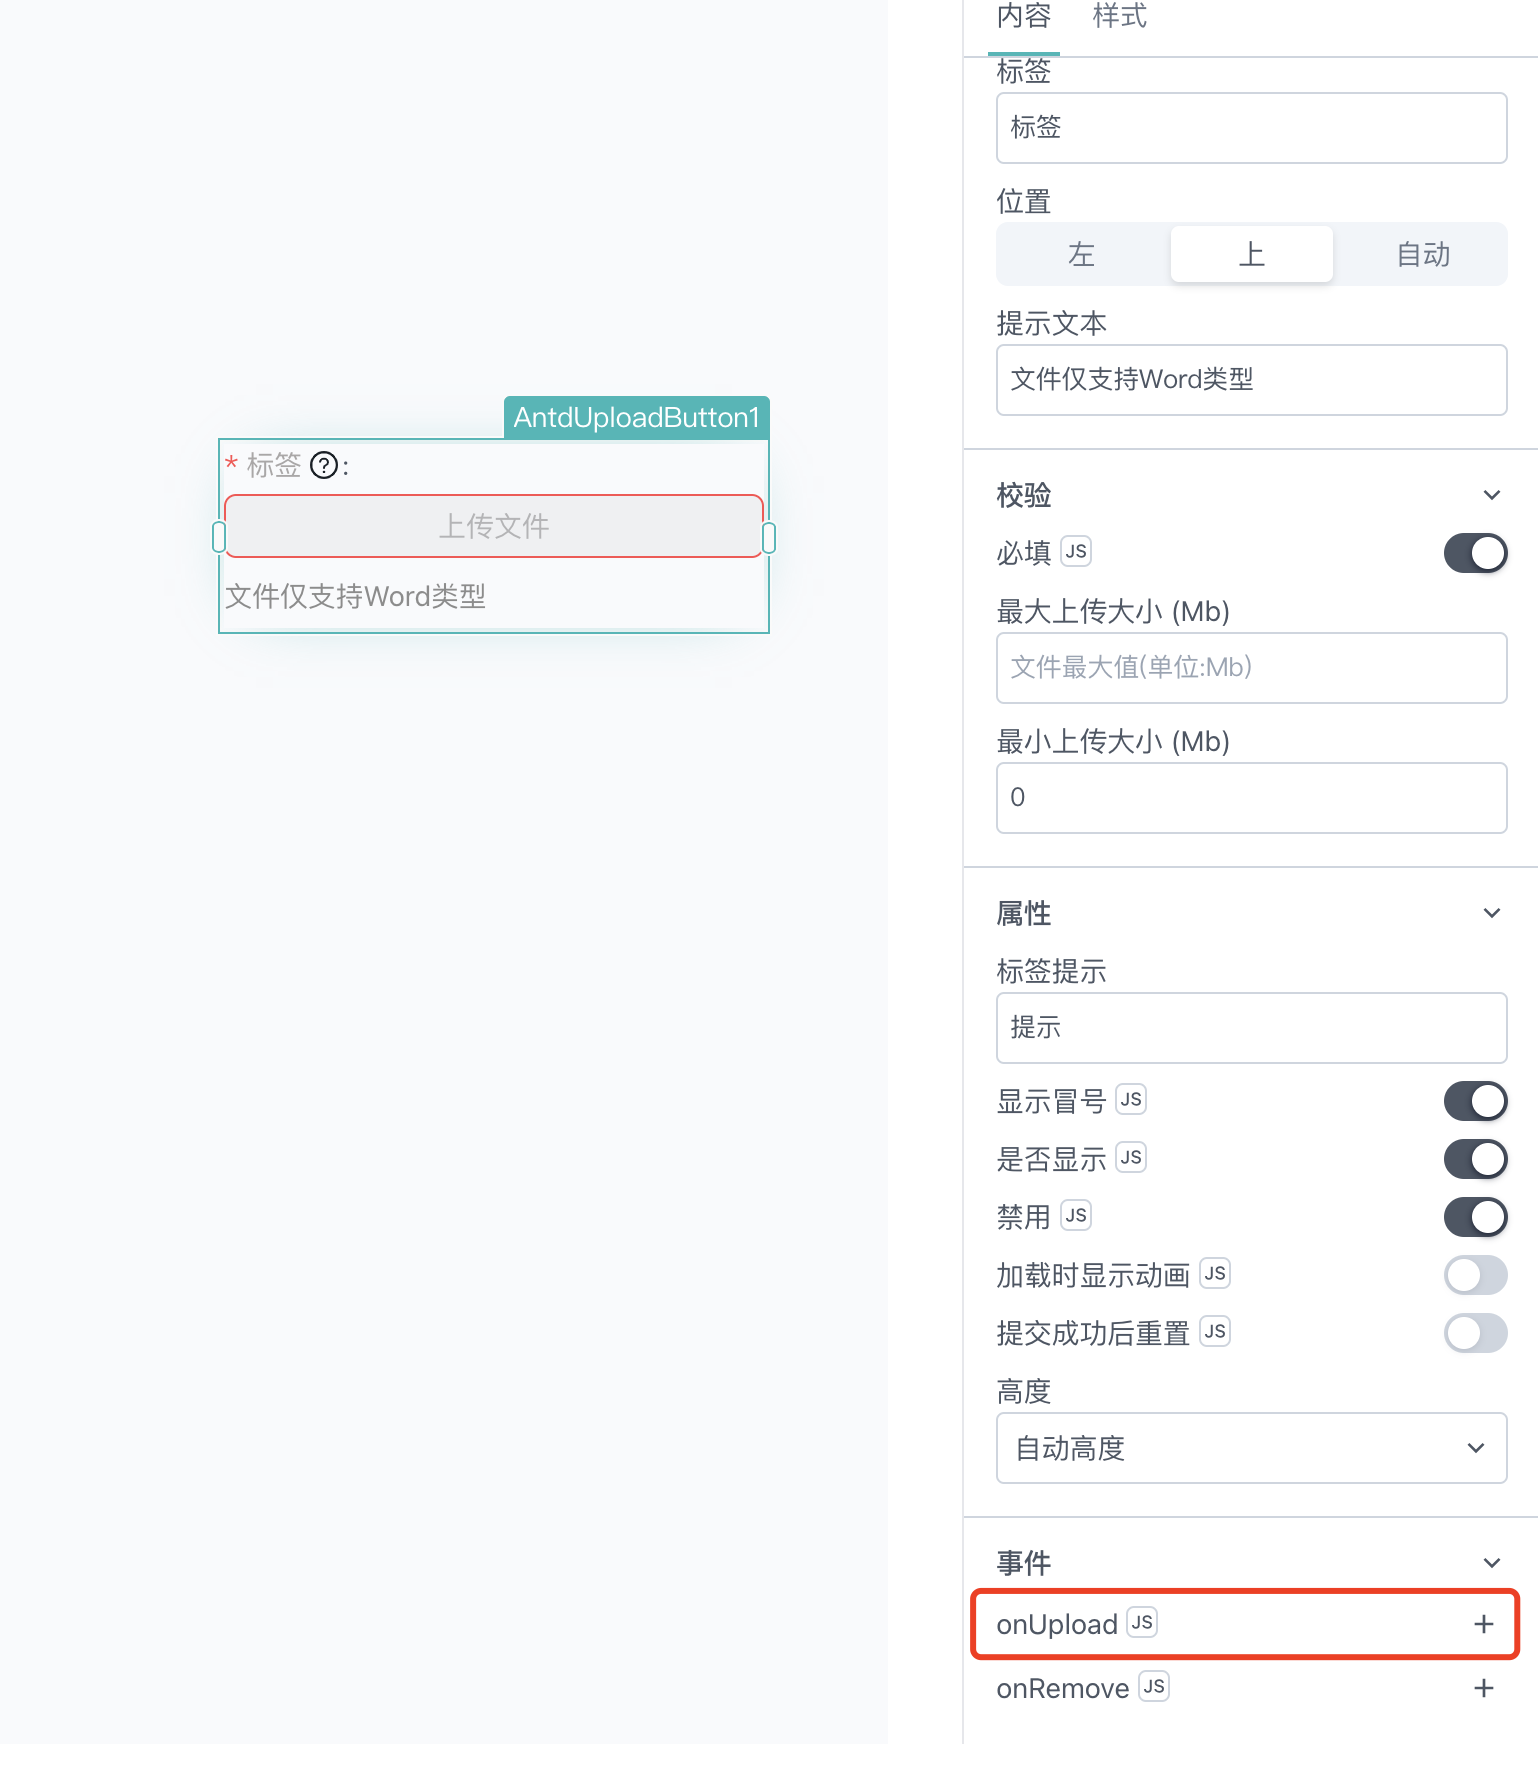This screenshot has height=1782, width=1538.
Task: Enable the 提交成功后重置 switch
Action: (x=1475, y=1333)
